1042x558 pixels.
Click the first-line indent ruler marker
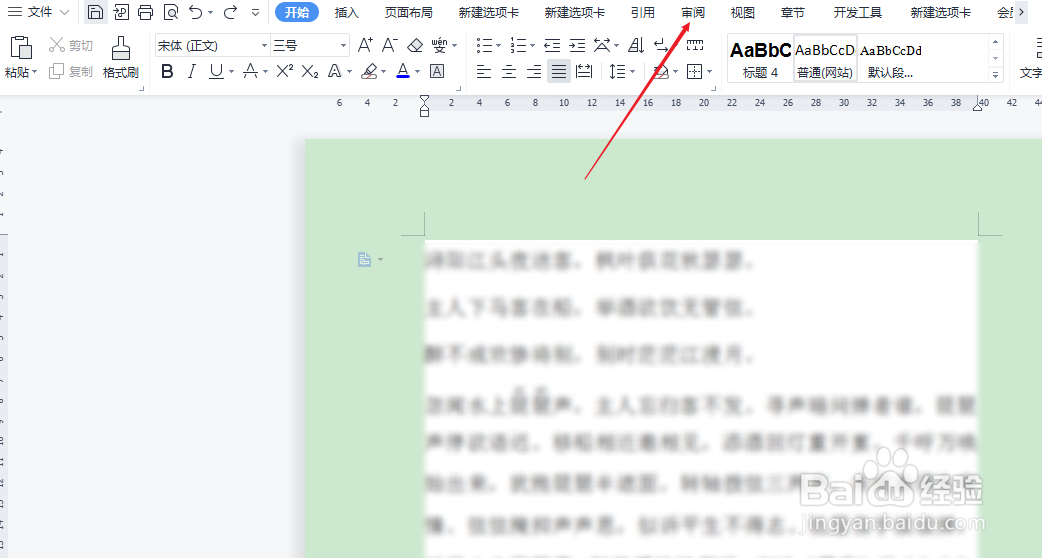[x=424, y=99]
